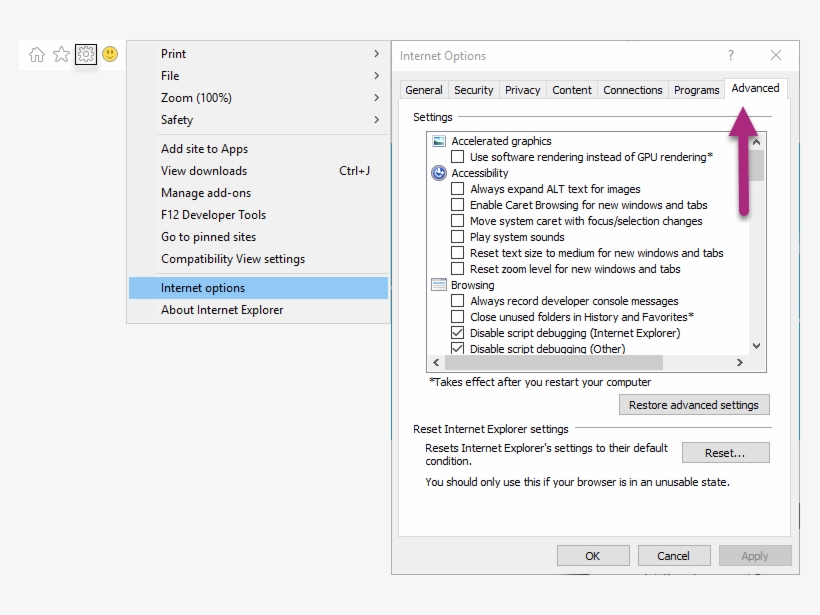
Task: Open About Internet Explorer
Action: tap(258, 310)
